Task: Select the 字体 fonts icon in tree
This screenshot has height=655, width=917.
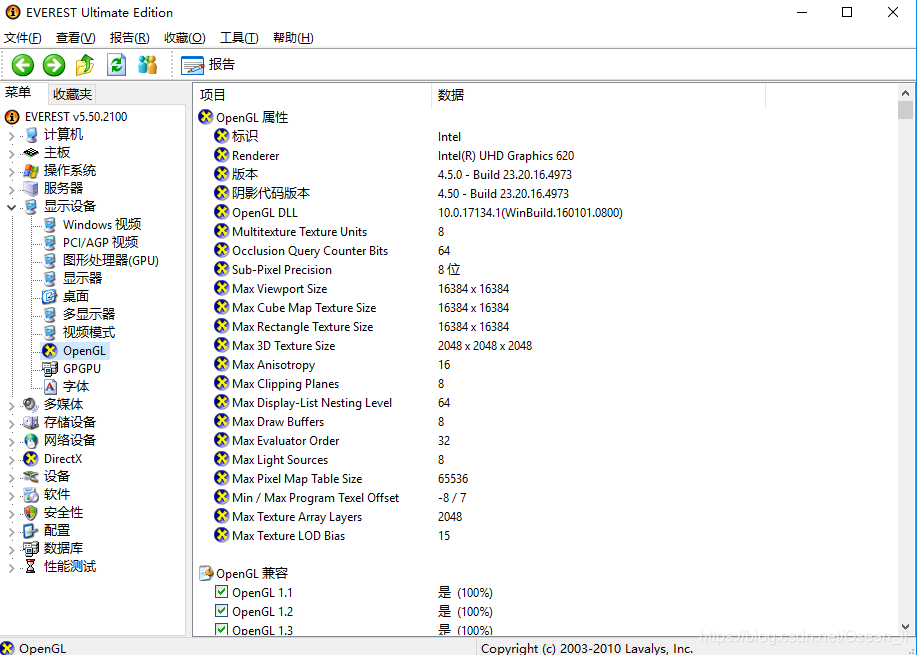Action: (x=50, y=387)
